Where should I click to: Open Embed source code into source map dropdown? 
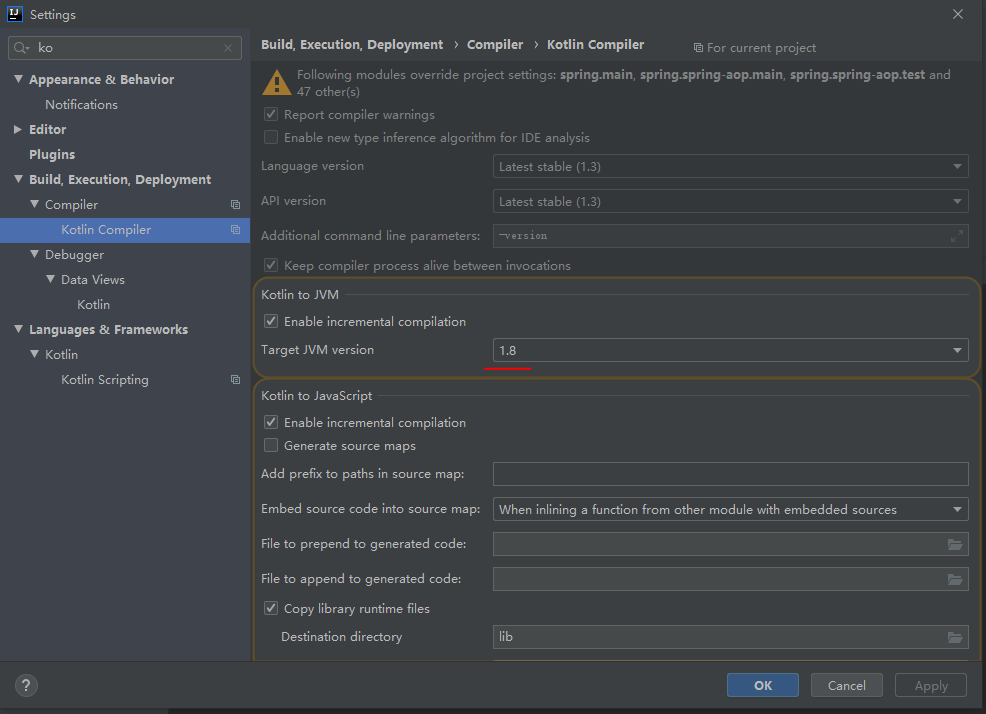click(731, 509)
